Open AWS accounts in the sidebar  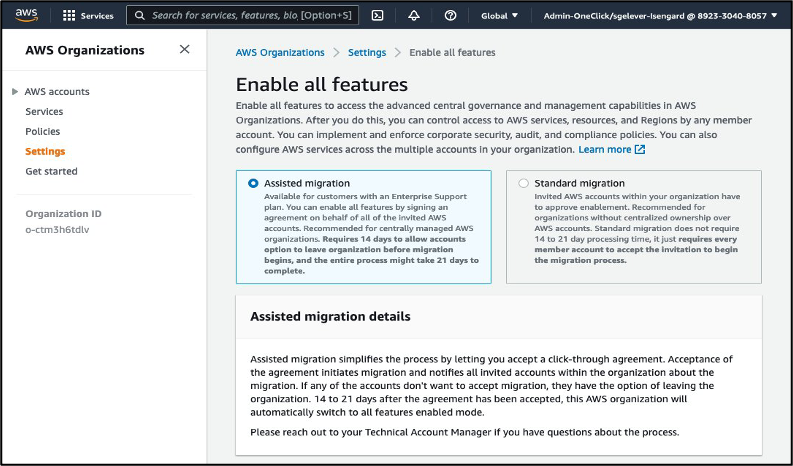[57, 92]
